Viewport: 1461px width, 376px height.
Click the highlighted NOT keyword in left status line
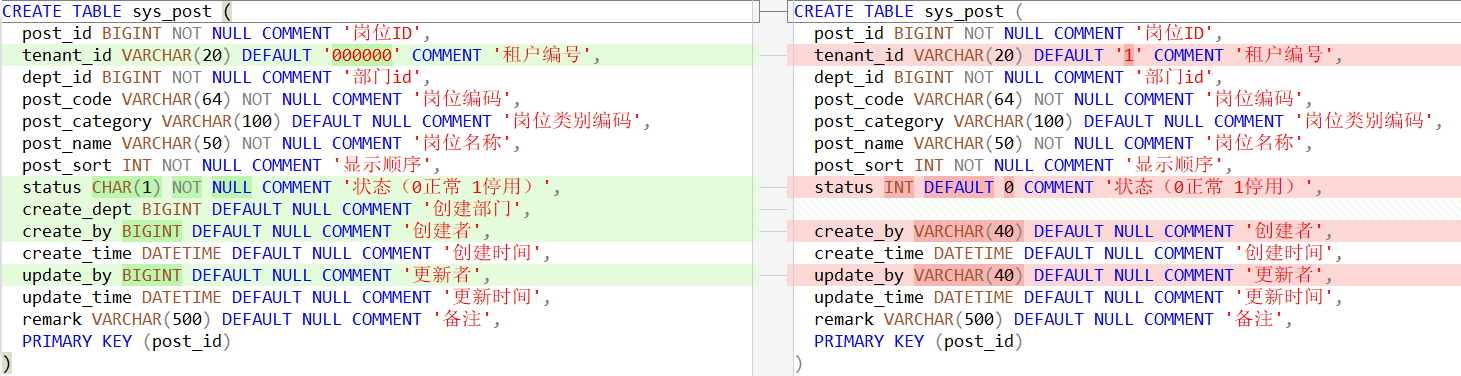click(x=186, y=187)
